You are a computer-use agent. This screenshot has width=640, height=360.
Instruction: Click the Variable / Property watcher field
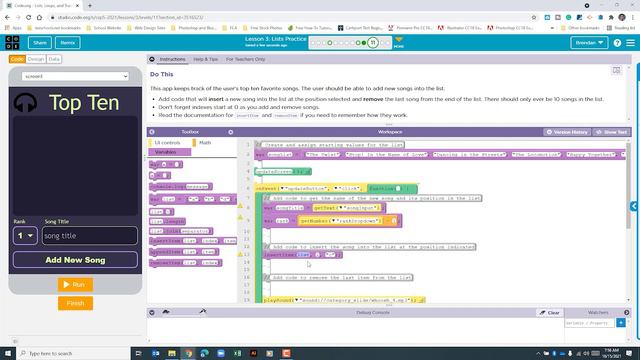(589, 323)
